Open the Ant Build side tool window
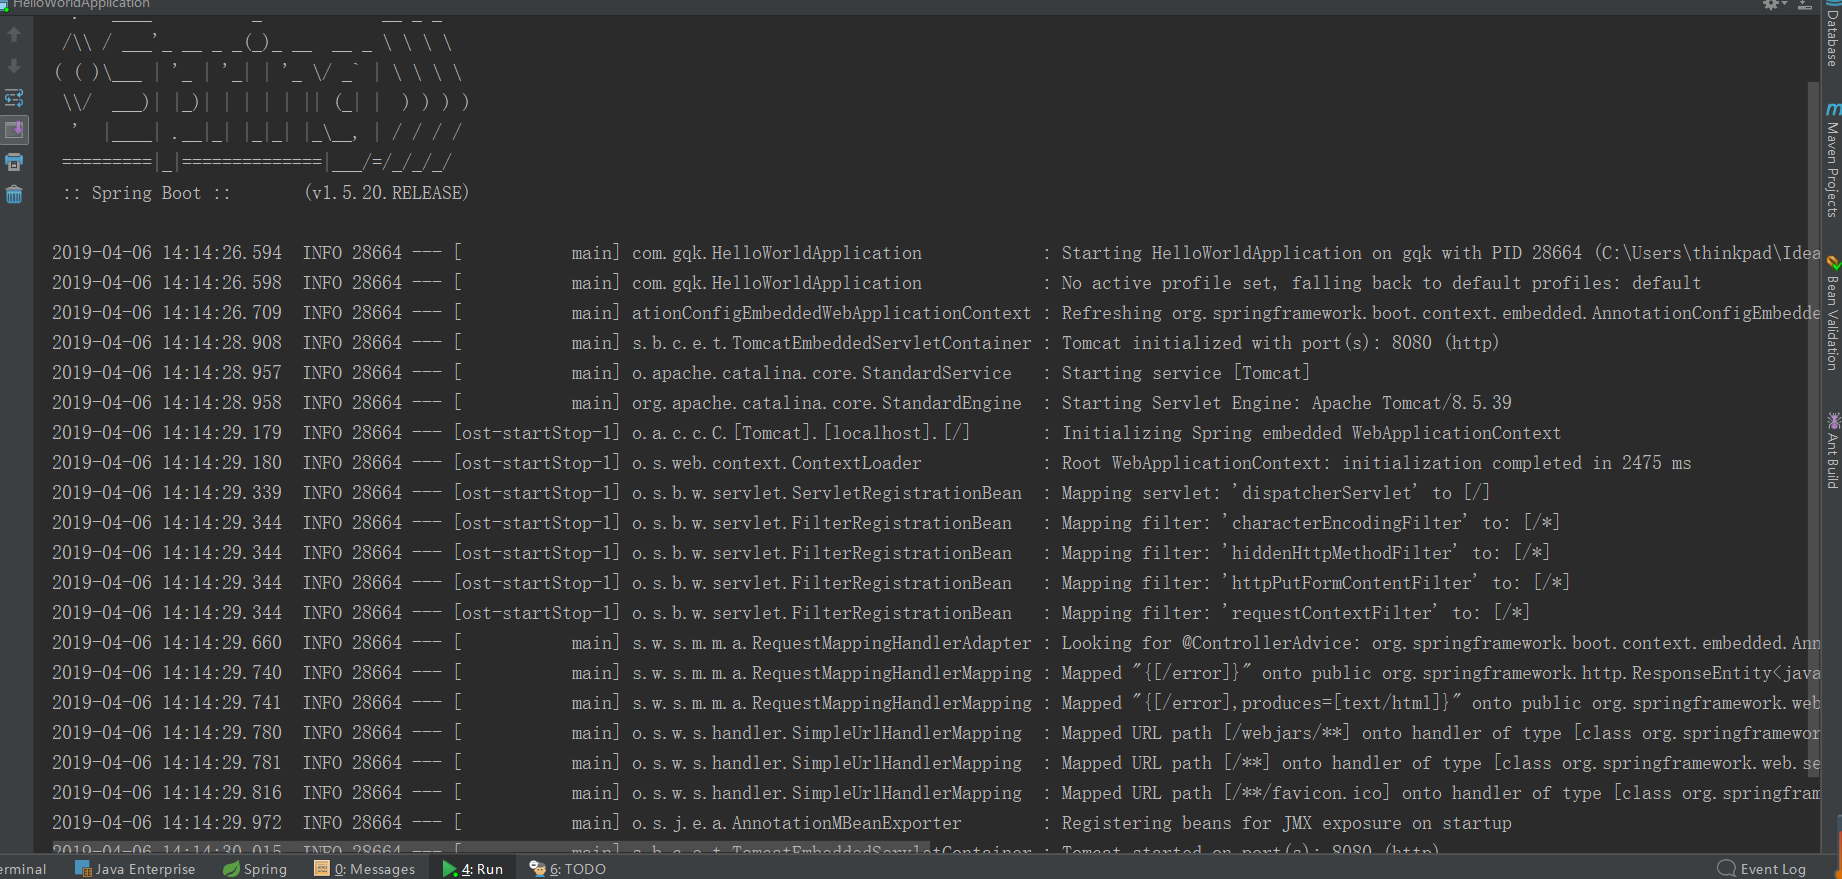 [x=1832, y=452]
